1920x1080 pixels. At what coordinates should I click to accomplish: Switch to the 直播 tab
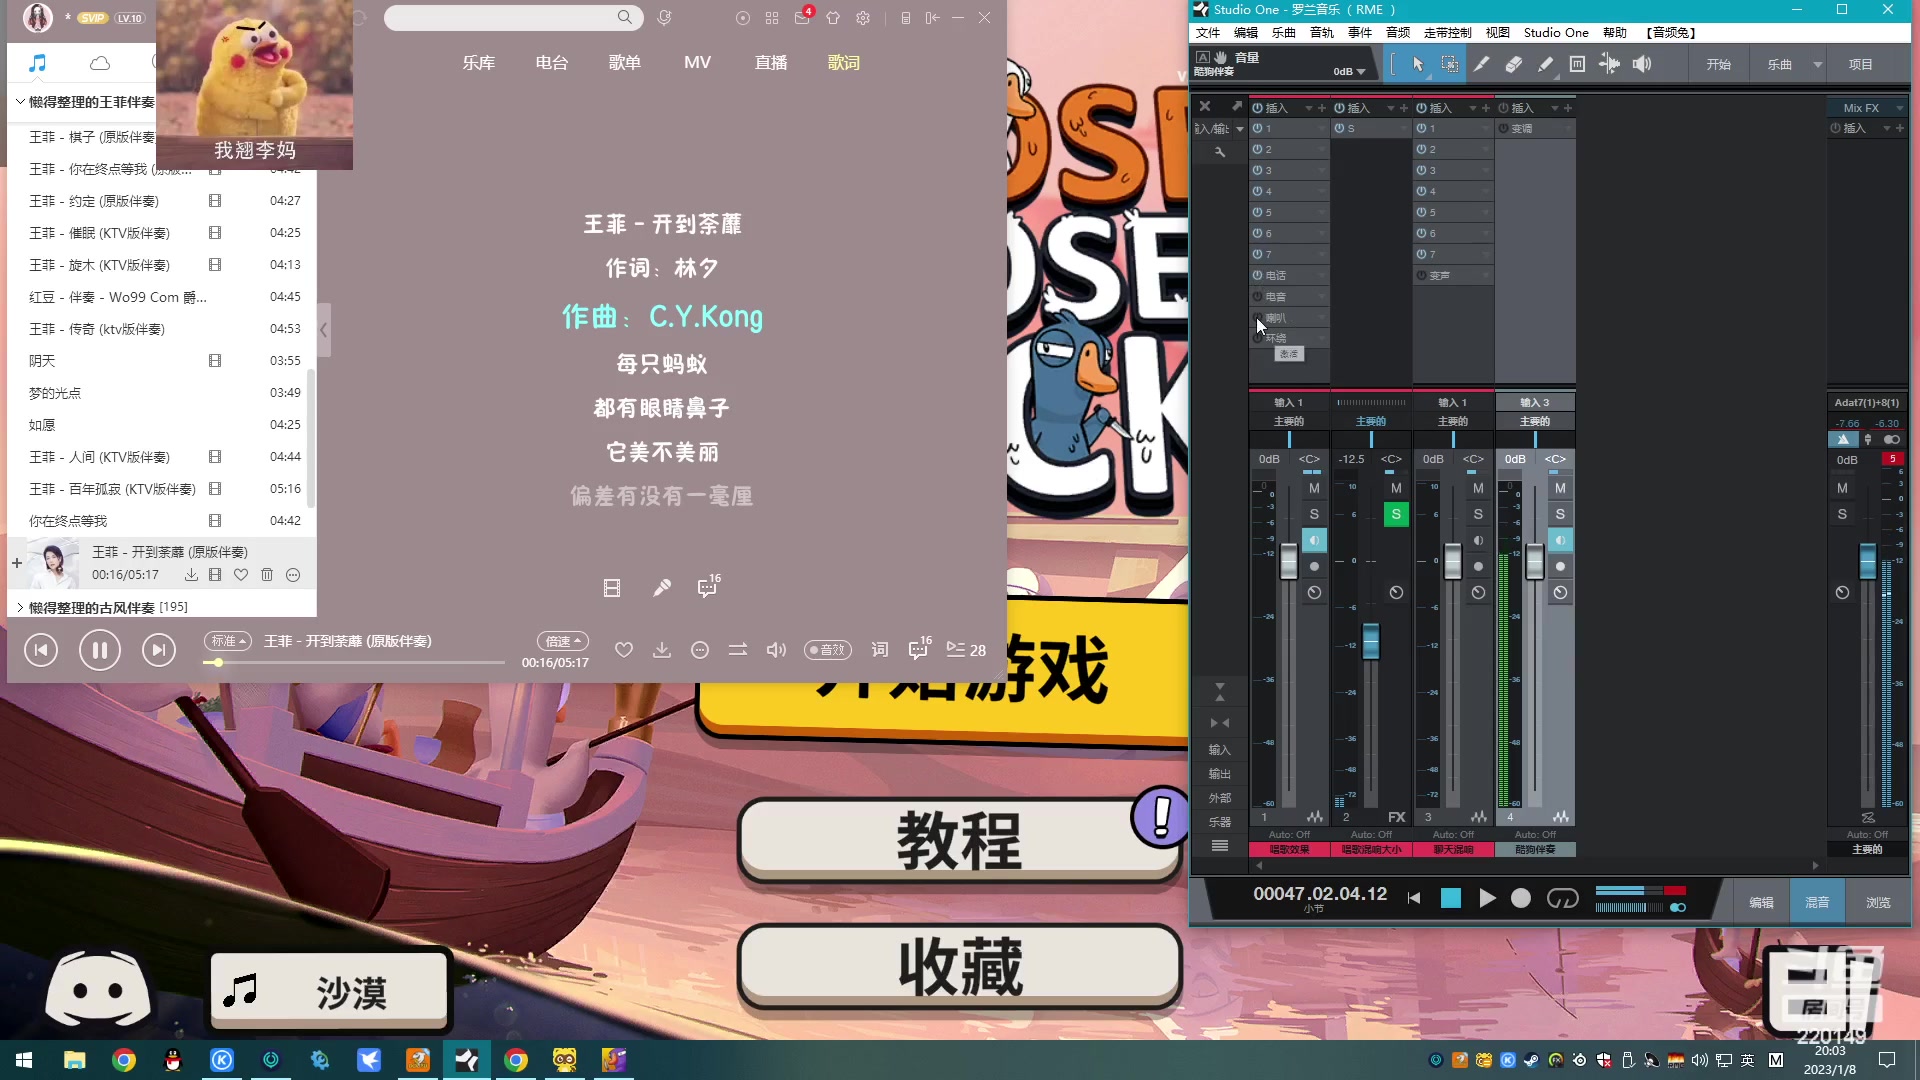tap(771, 62)
